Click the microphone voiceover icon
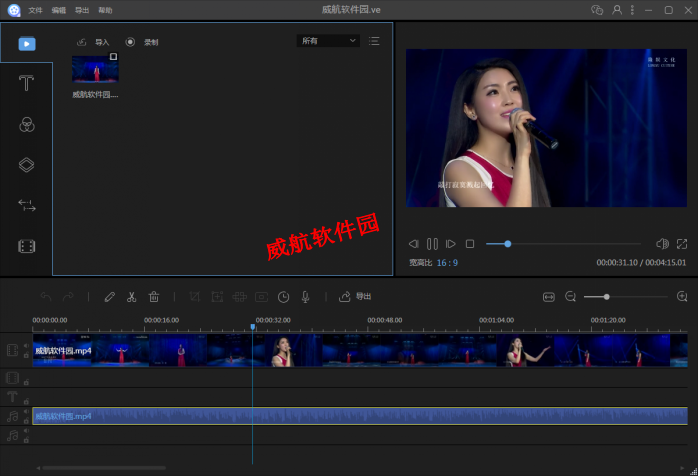The width and height of the screenshot is (698, 476). click(306, 297)
